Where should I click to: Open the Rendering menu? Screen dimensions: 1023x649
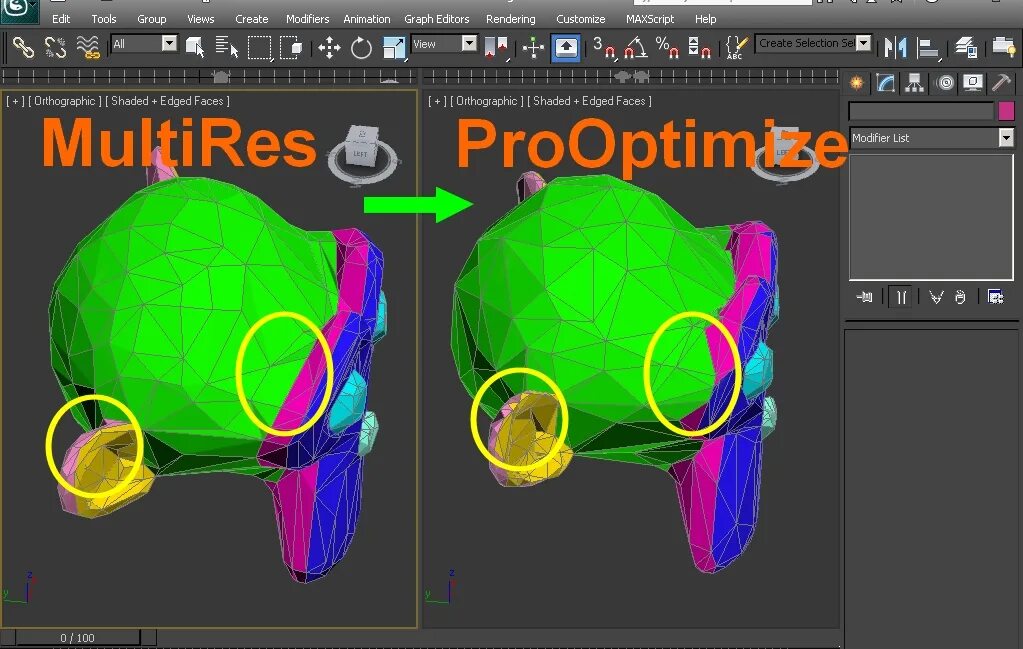pos(510,19)
